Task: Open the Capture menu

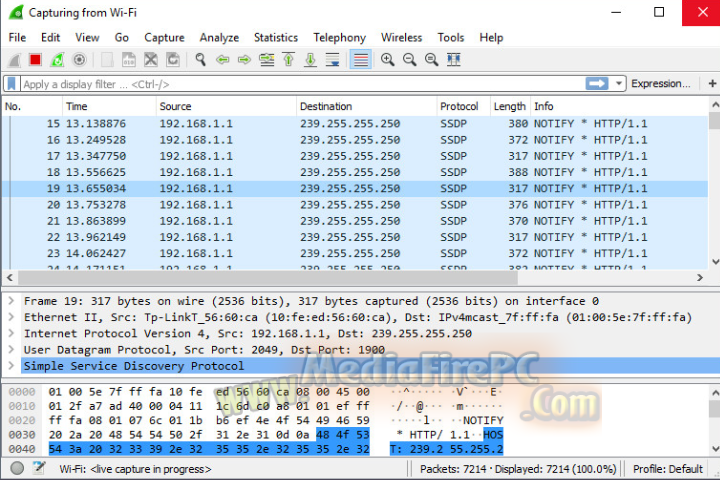Action: (x=164, y=38)
